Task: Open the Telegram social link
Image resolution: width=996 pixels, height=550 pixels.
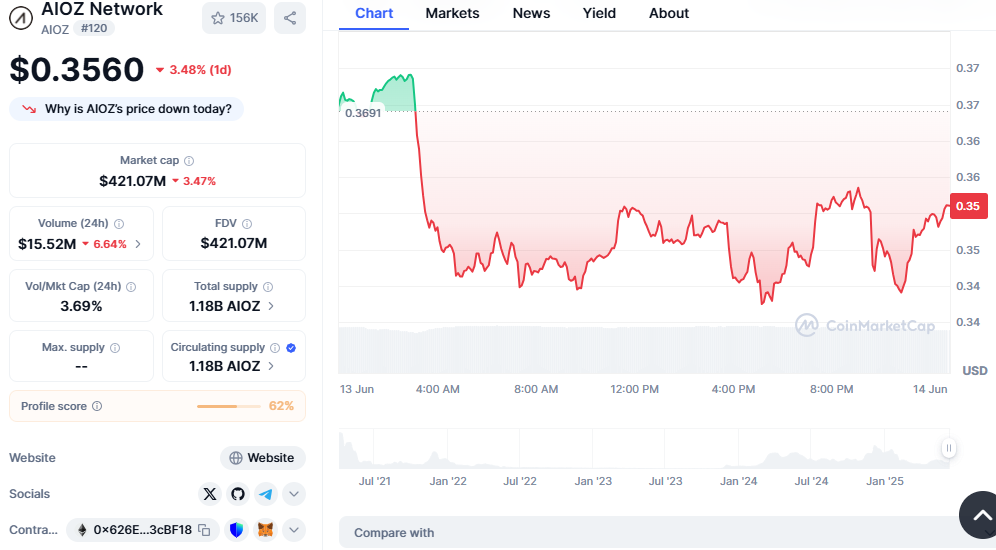Action: pos(265,493)
